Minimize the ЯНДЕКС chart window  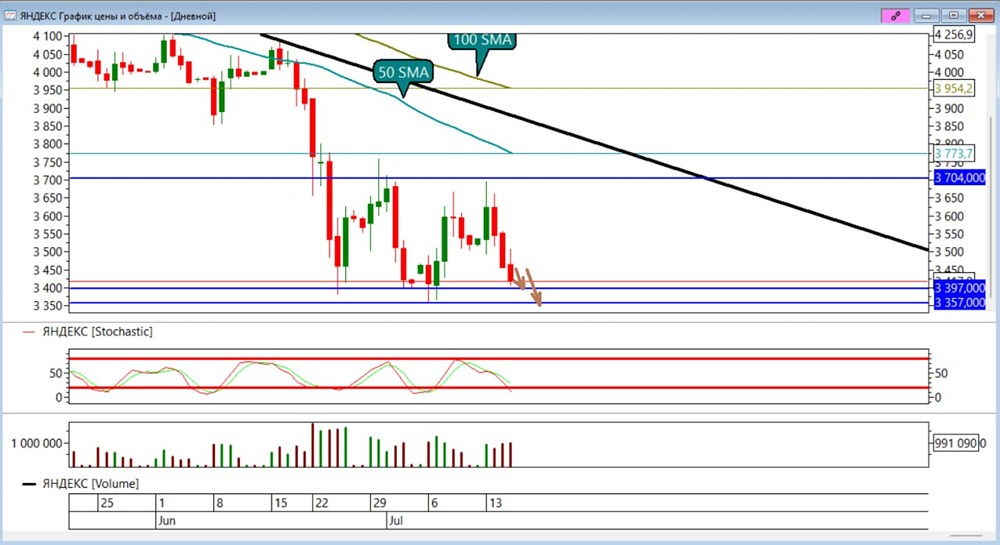click(926, 15)
